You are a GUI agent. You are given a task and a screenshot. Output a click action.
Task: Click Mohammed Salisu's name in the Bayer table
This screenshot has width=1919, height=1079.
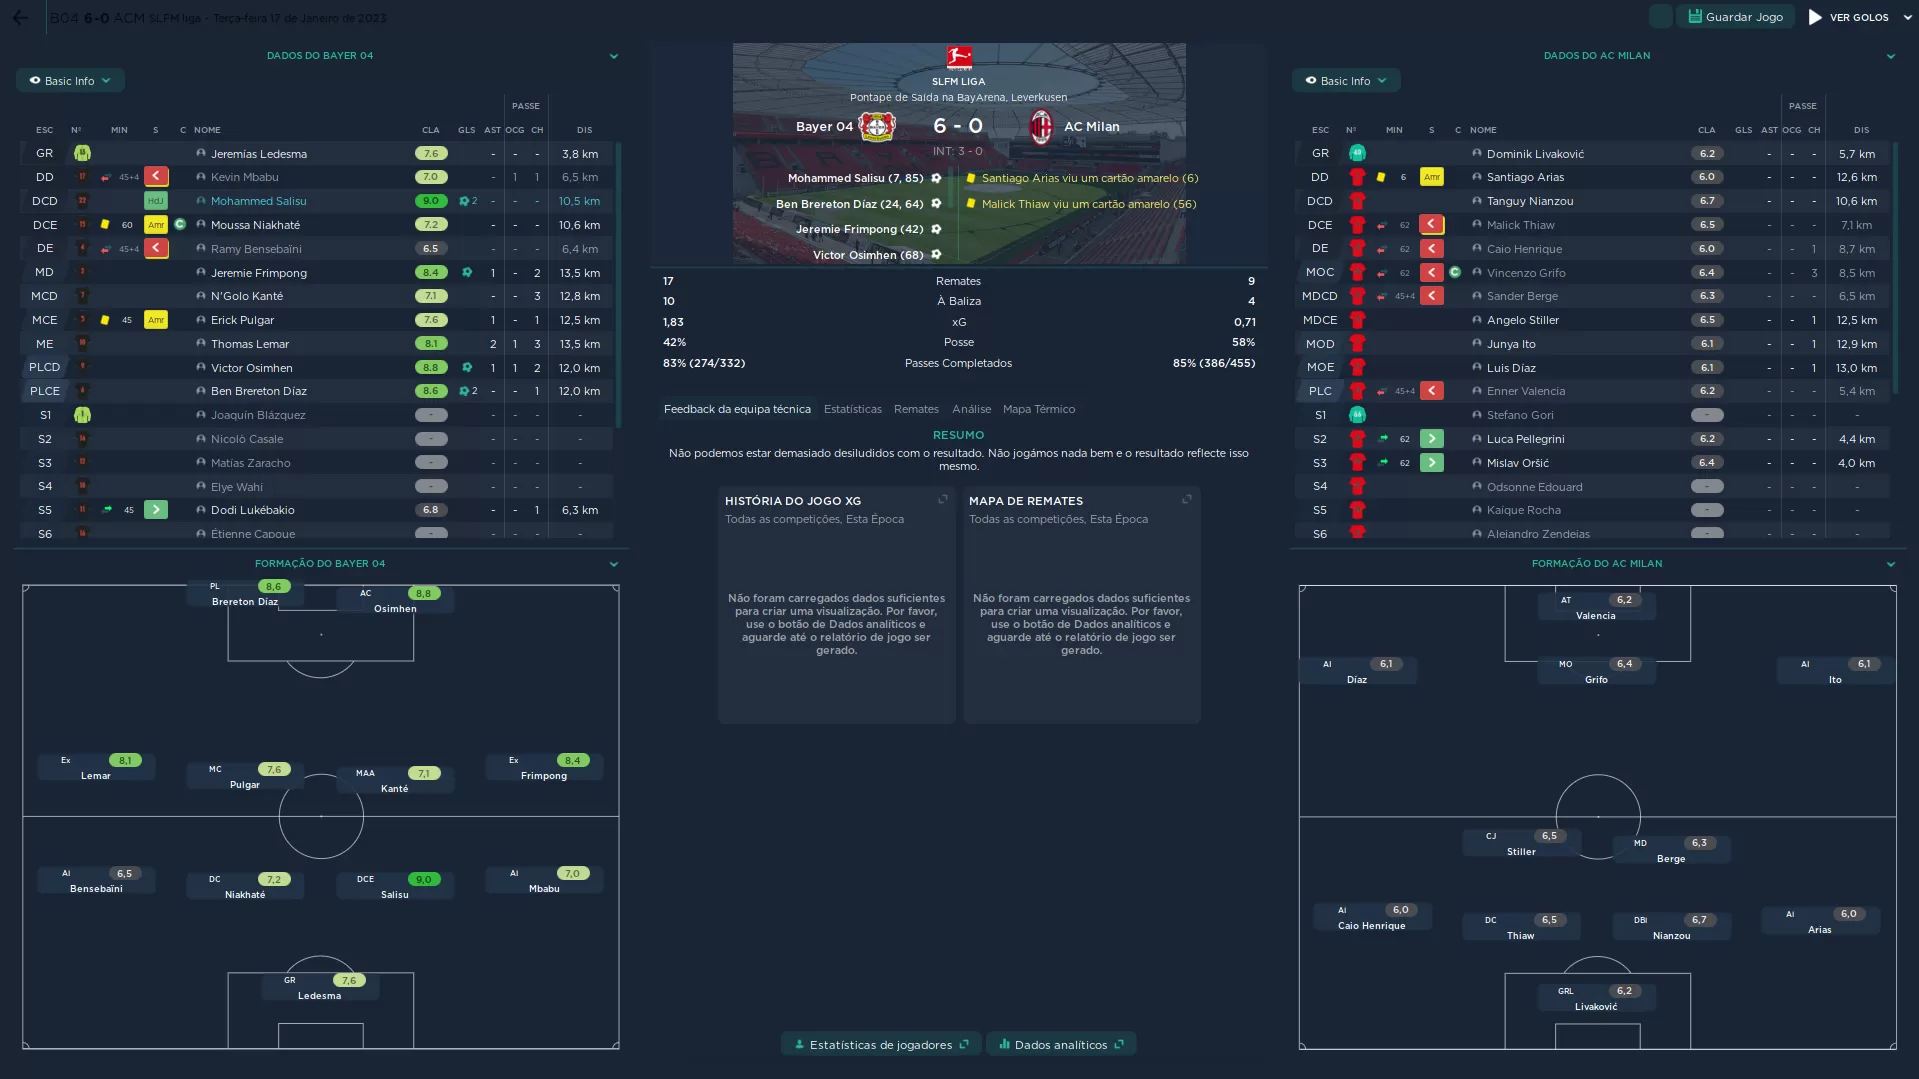coord(259,201)
